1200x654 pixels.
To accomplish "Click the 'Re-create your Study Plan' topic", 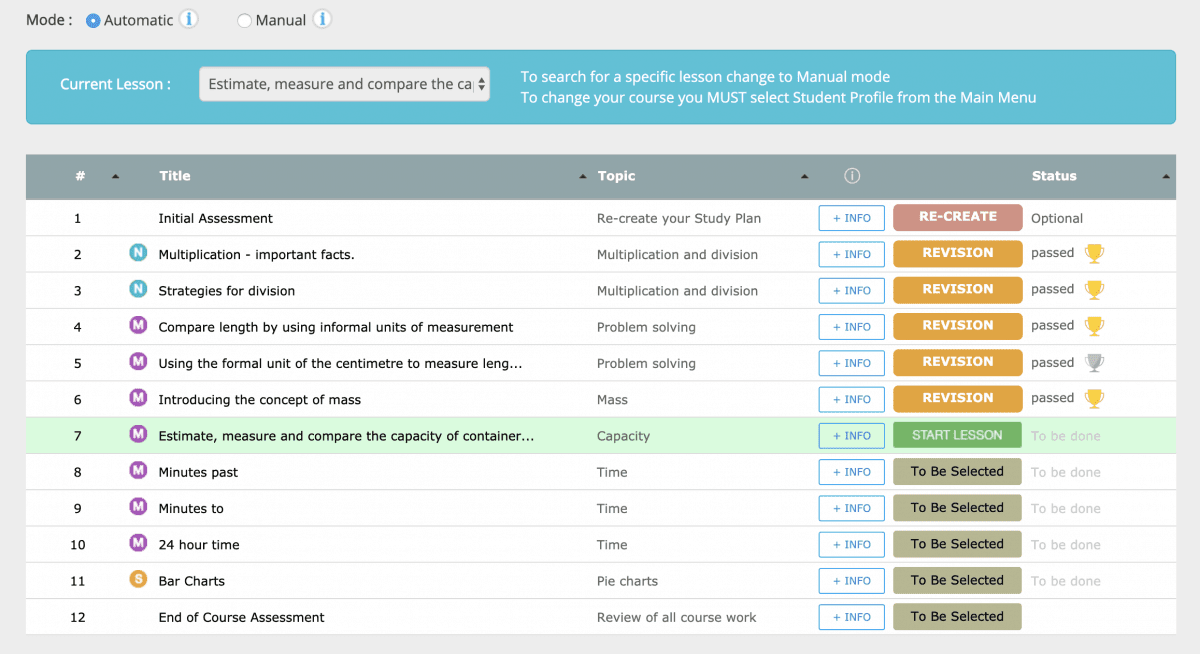I will (x=679, y=218).
